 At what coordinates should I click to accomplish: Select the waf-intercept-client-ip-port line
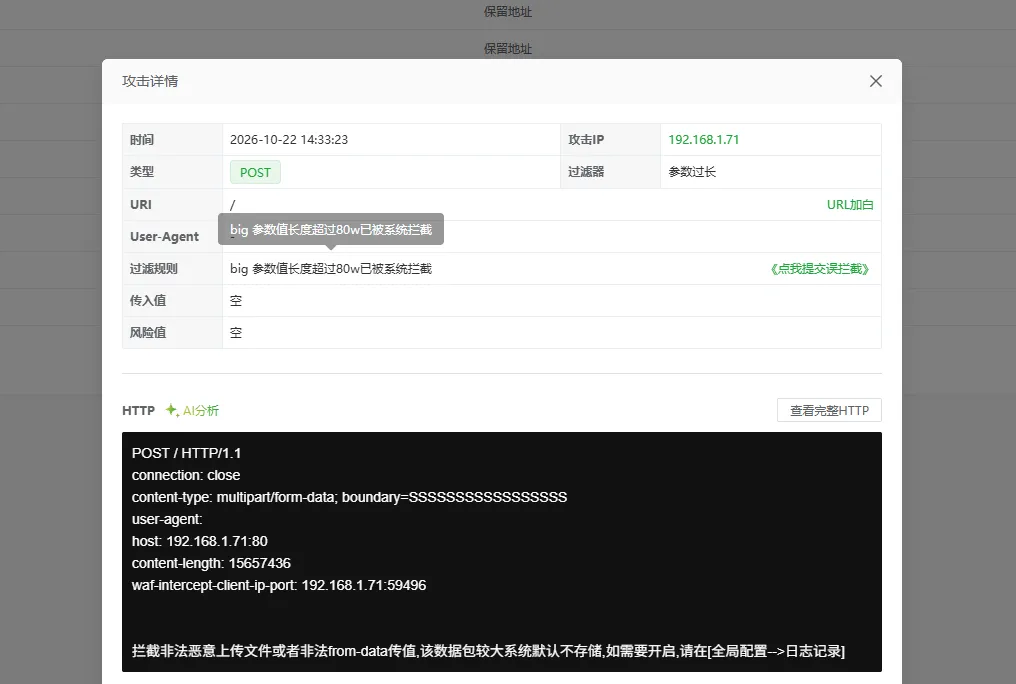279,585
